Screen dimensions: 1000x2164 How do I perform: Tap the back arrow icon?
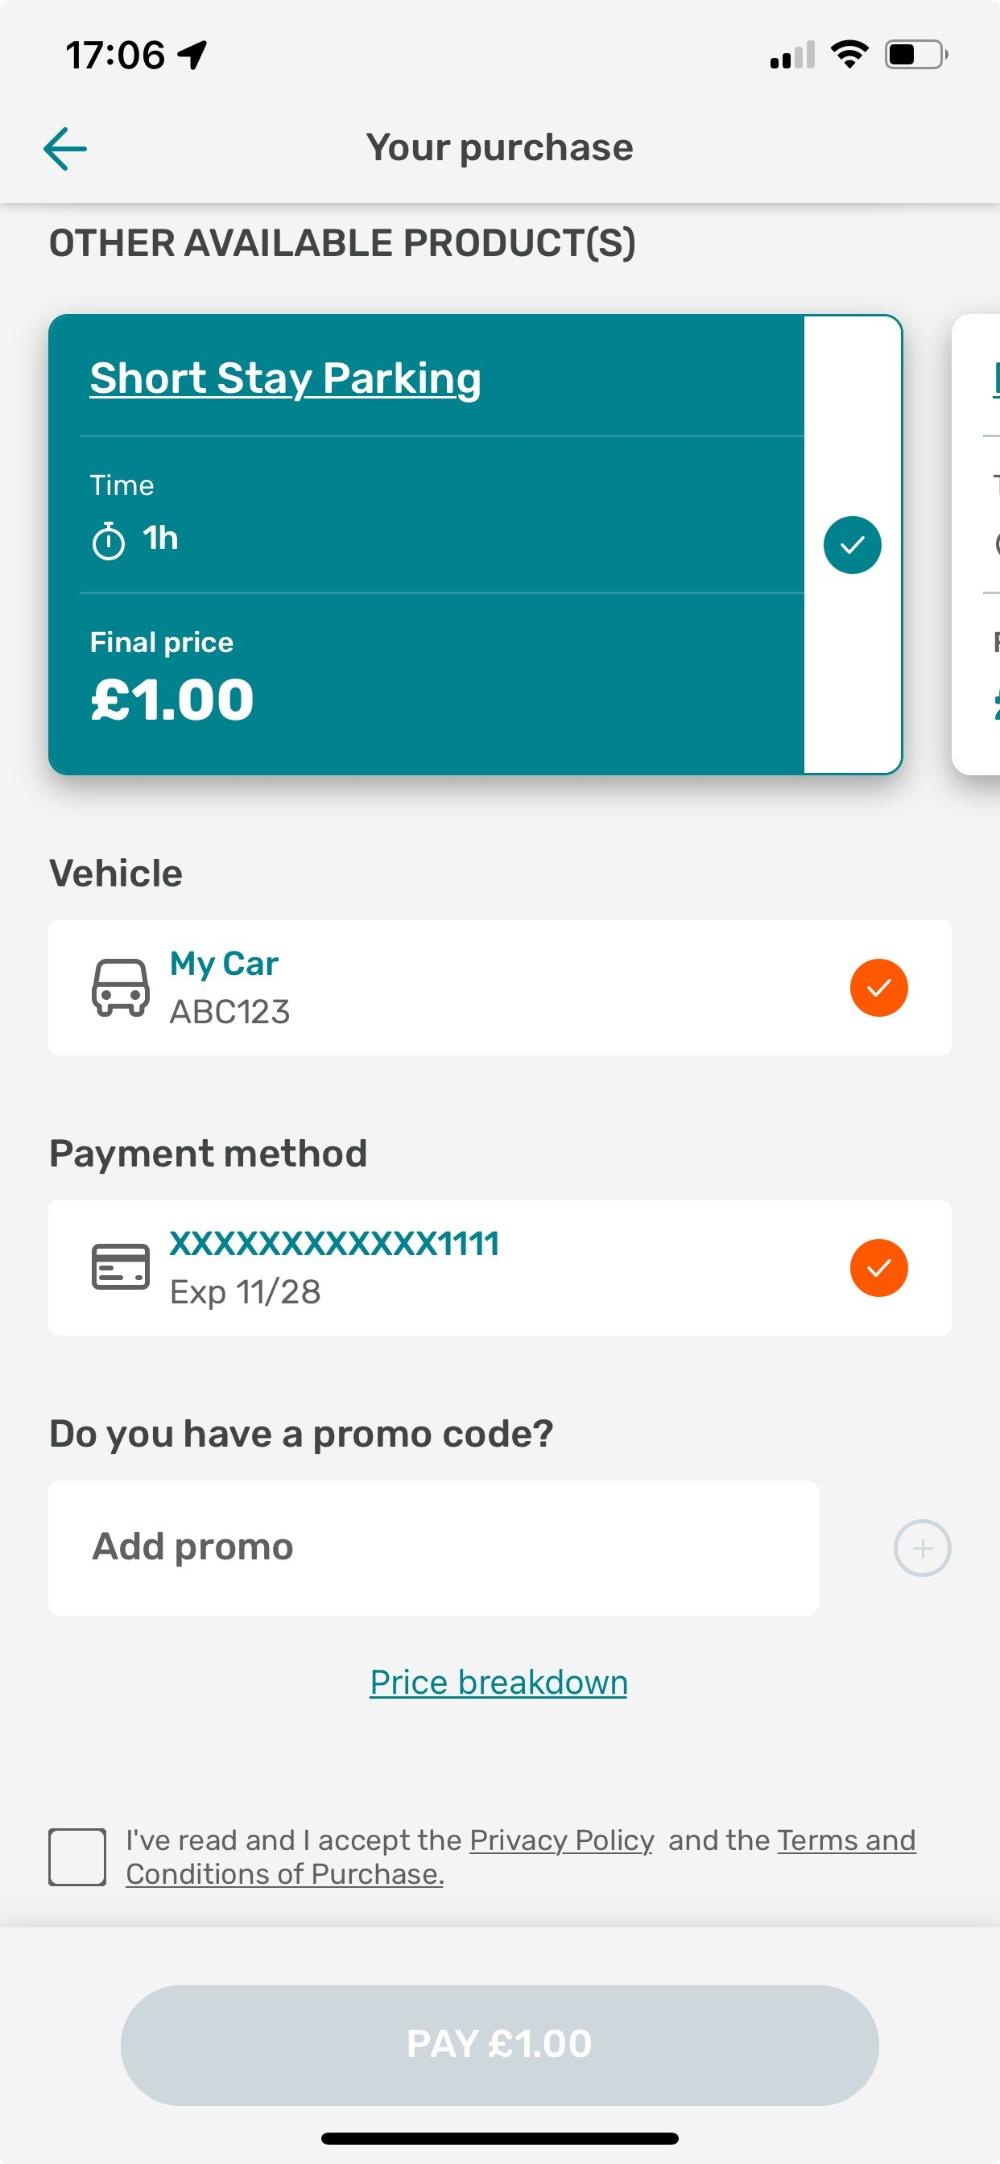point(65,149)
